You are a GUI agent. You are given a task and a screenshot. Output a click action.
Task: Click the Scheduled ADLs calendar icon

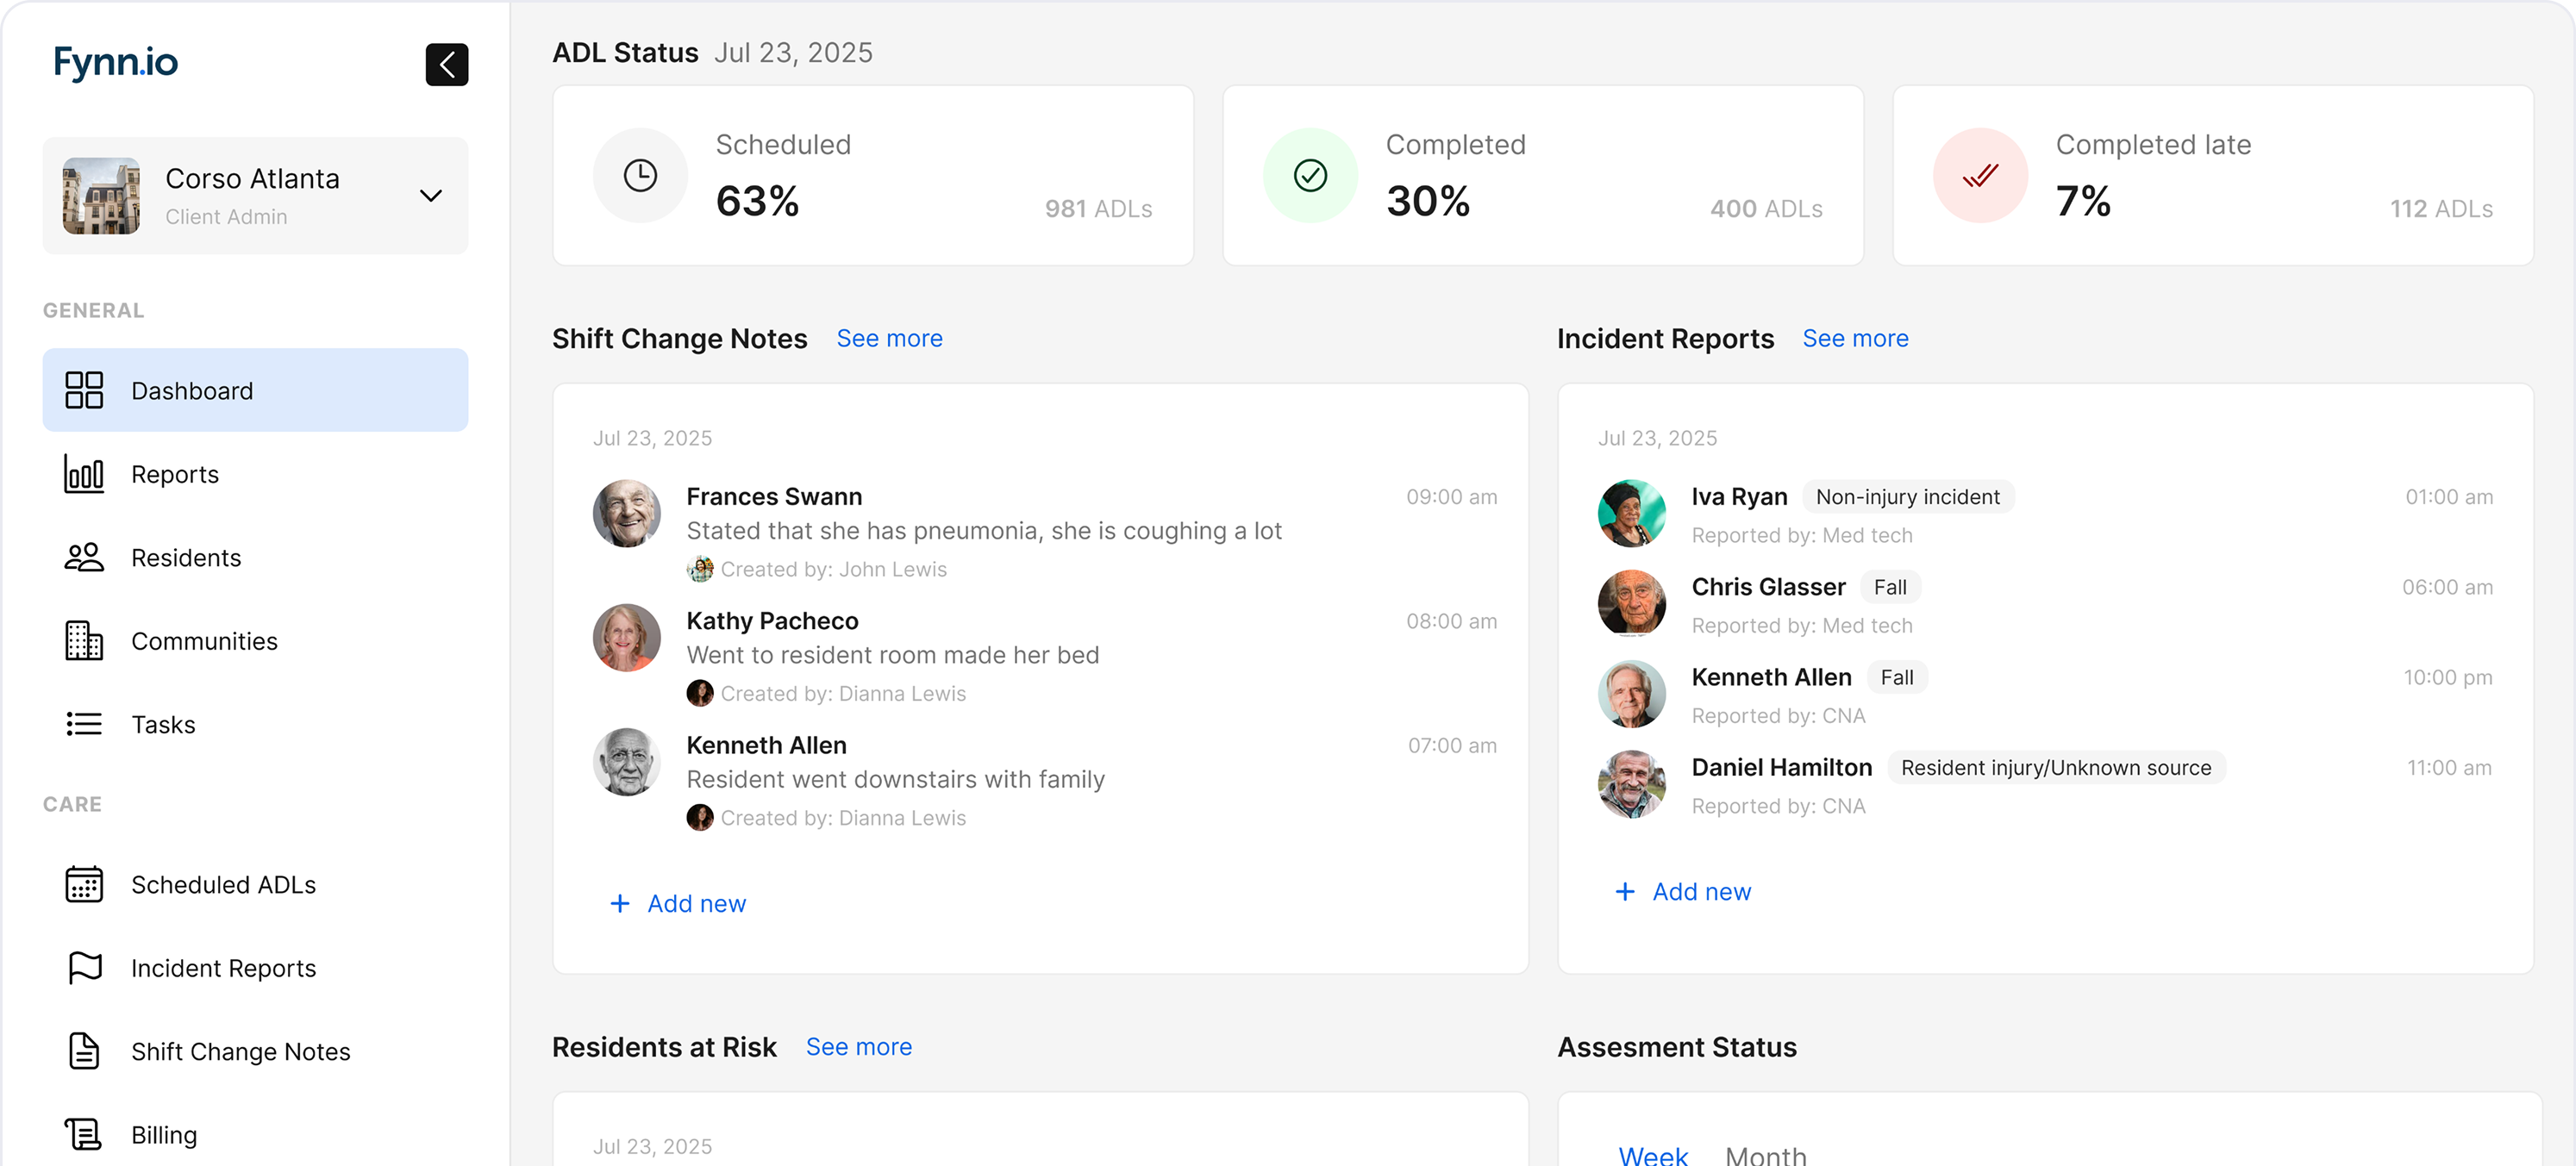coord(84,884)
